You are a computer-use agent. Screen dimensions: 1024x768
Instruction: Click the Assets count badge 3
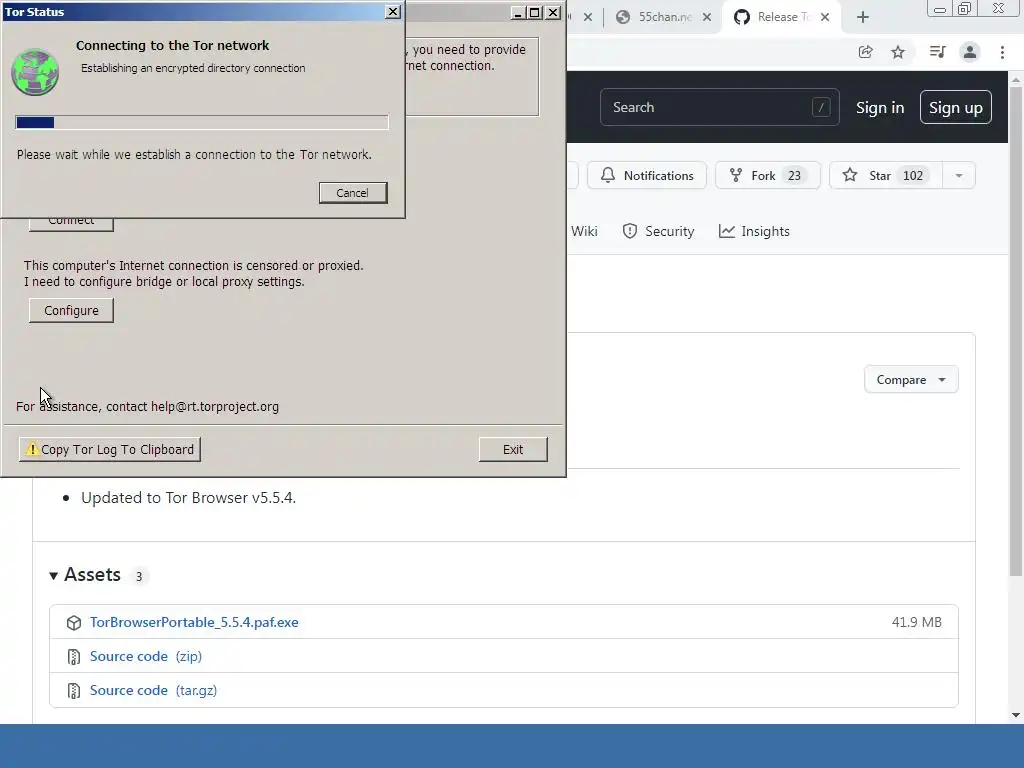(x=138, y=576)
